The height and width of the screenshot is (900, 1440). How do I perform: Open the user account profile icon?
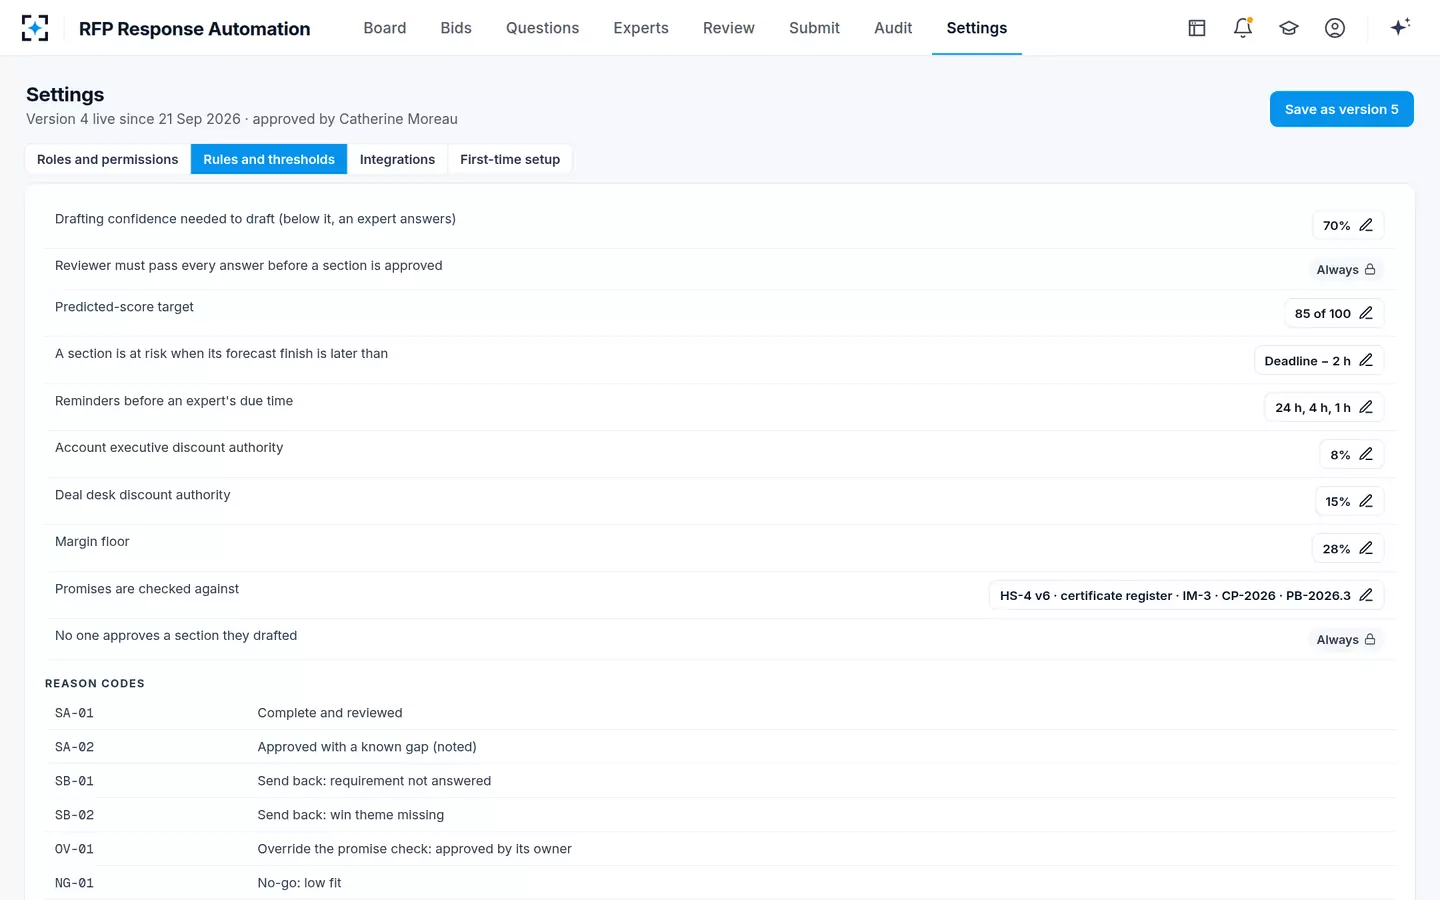1335,28
